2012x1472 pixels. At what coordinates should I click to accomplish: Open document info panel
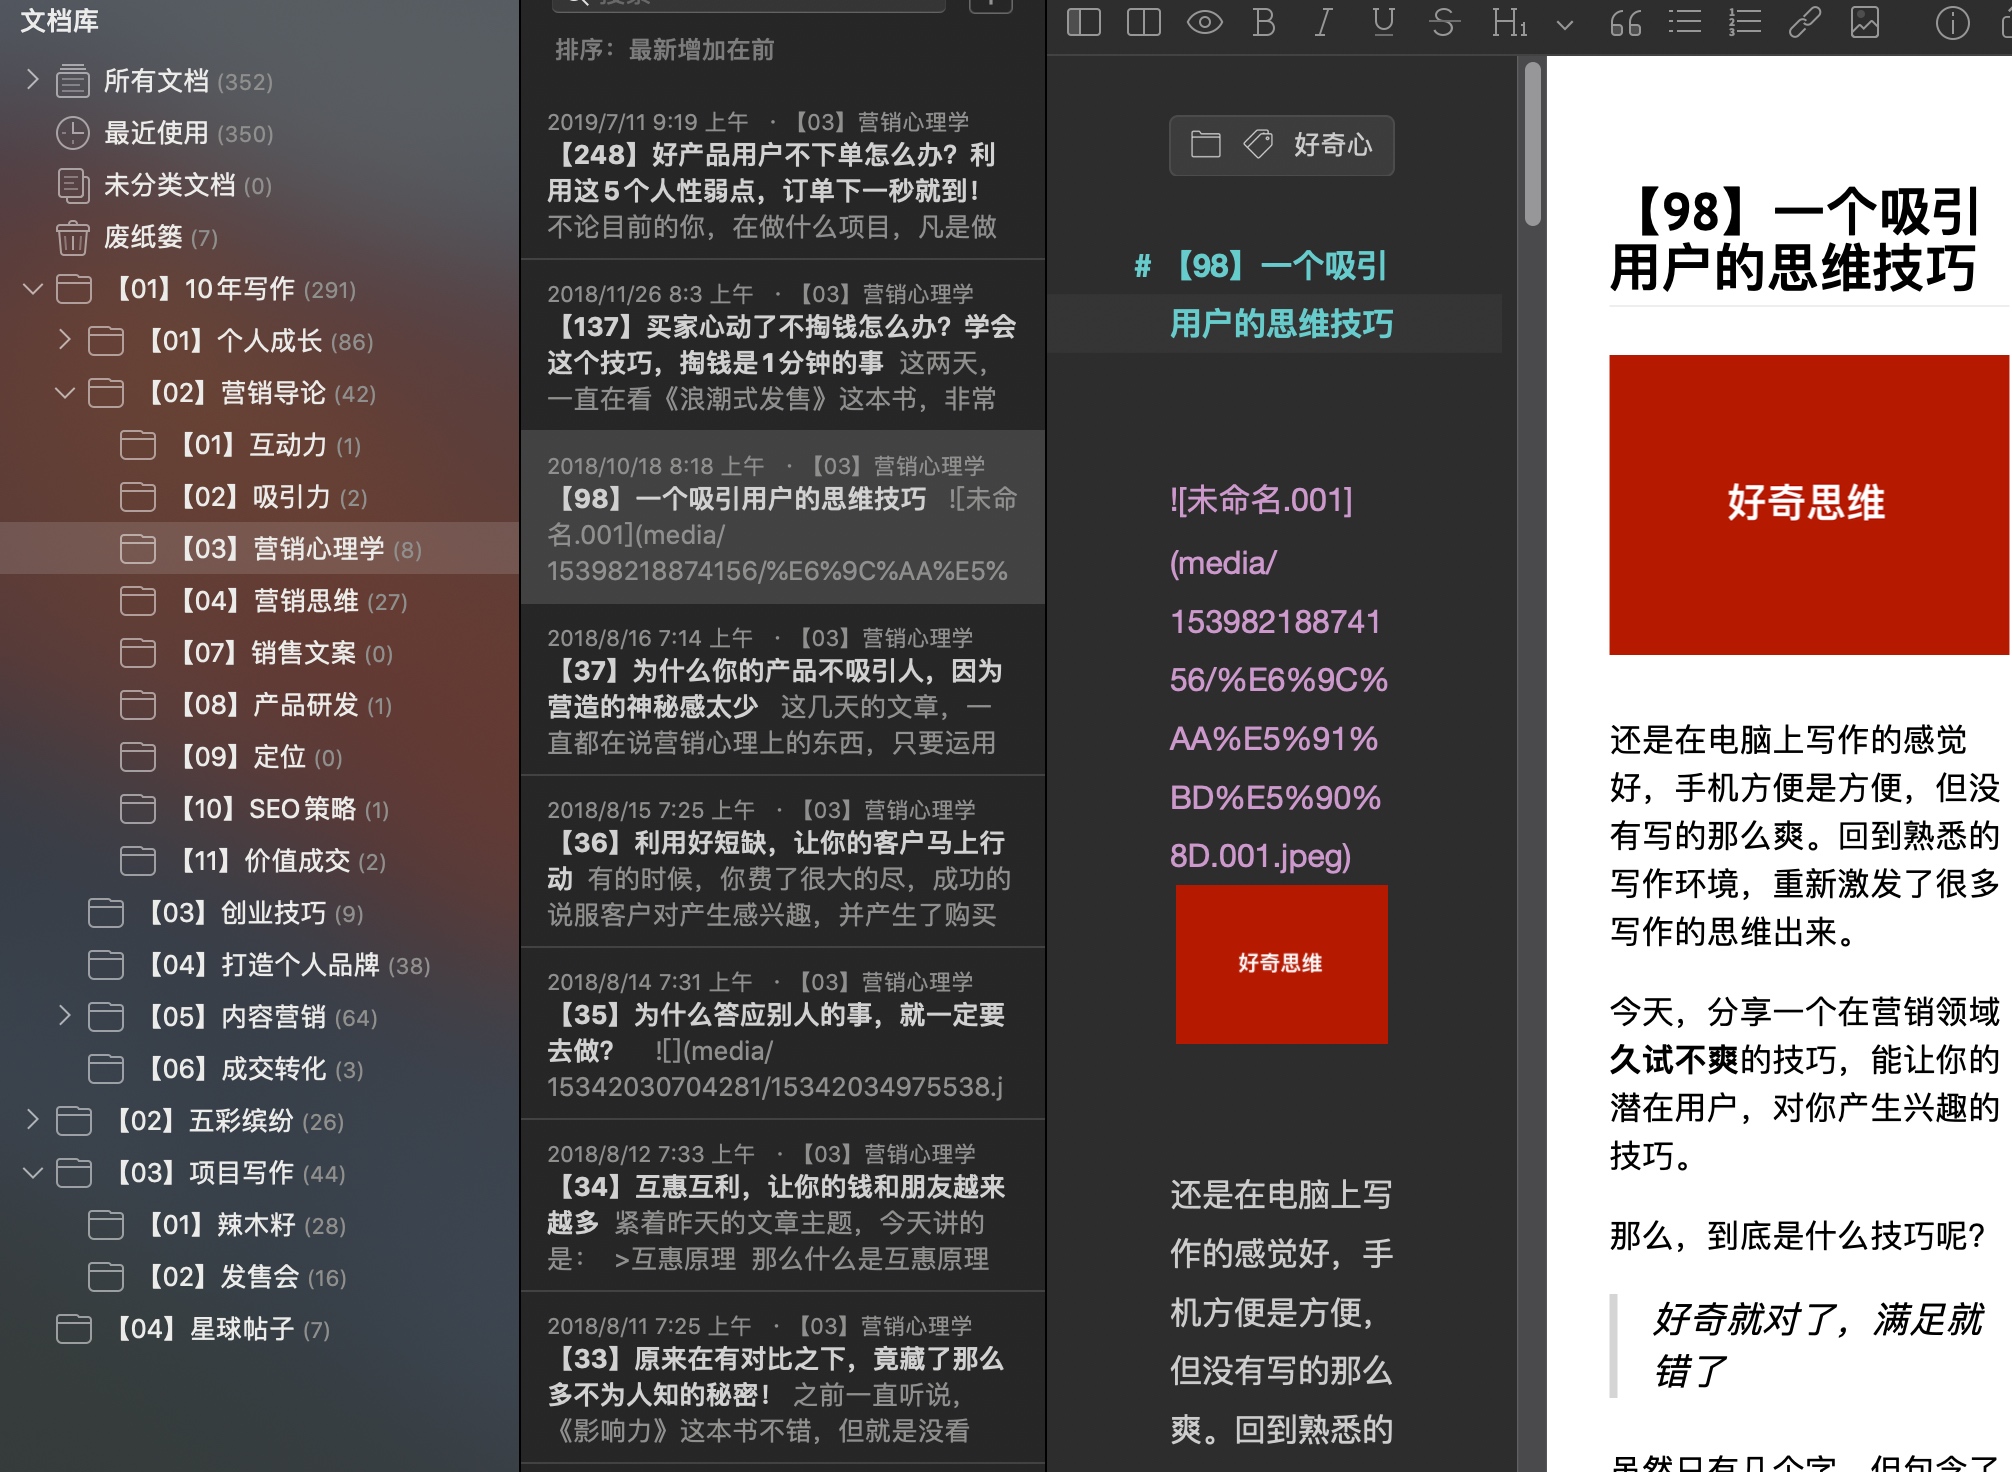tap(1952, 22)
